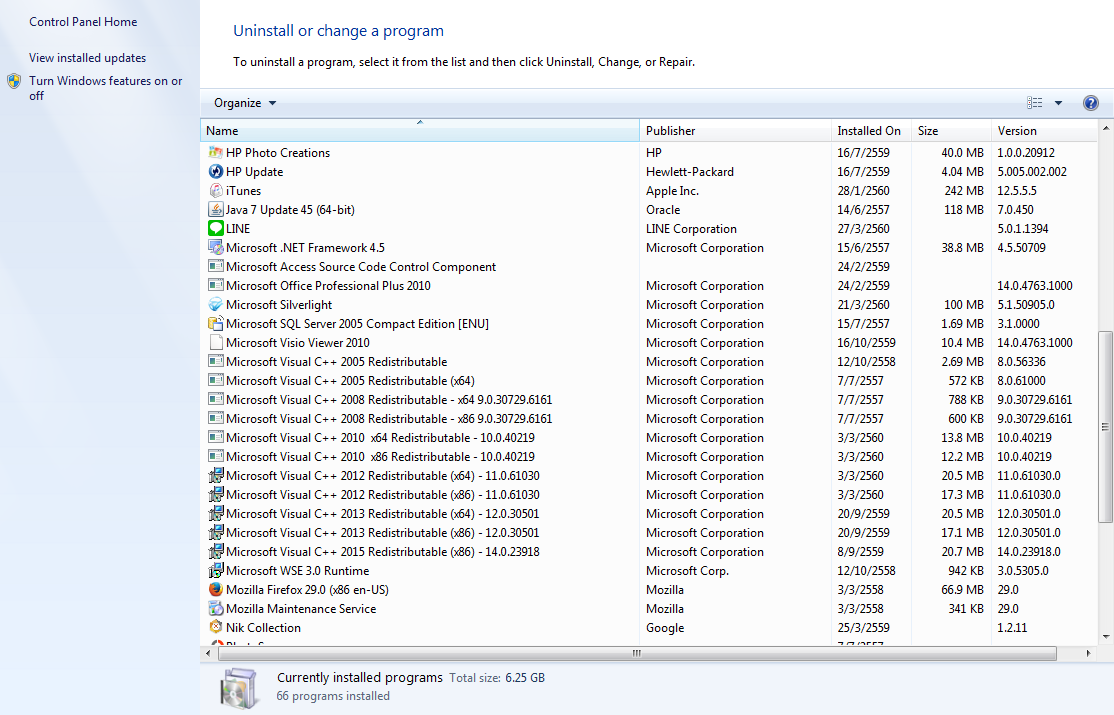
Task: Select the Mozilla Firefox 29.0 icon
Action: 215,590
